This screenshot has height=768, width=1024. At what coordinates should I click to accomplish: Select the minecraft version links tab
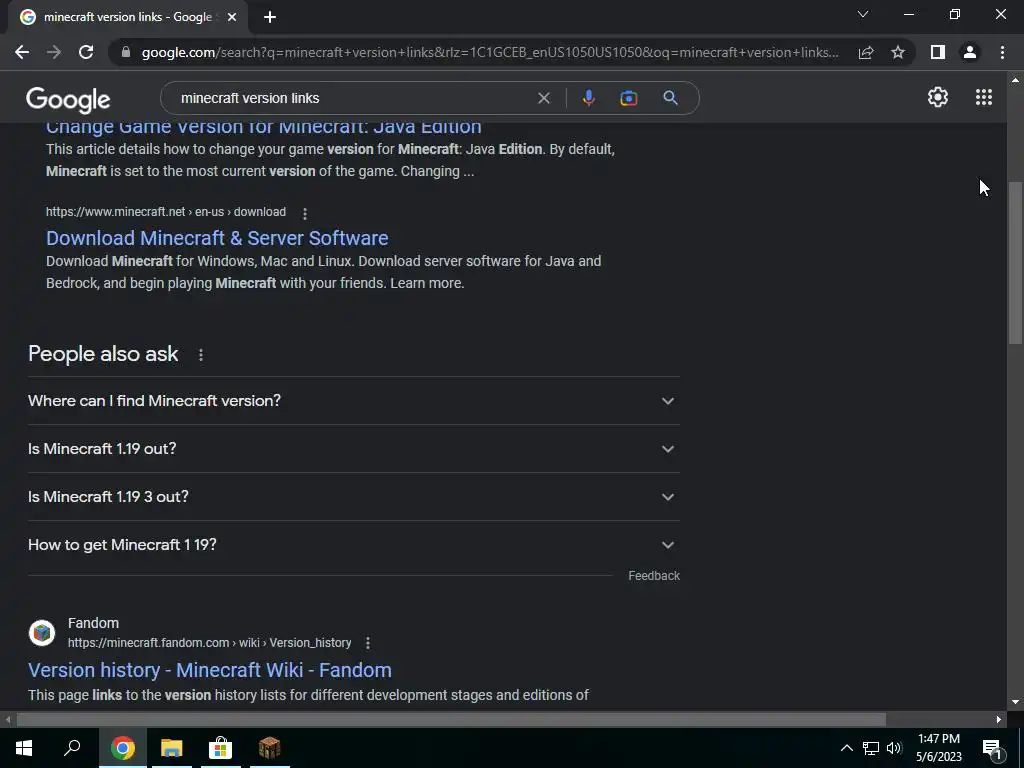click(127, 17)
